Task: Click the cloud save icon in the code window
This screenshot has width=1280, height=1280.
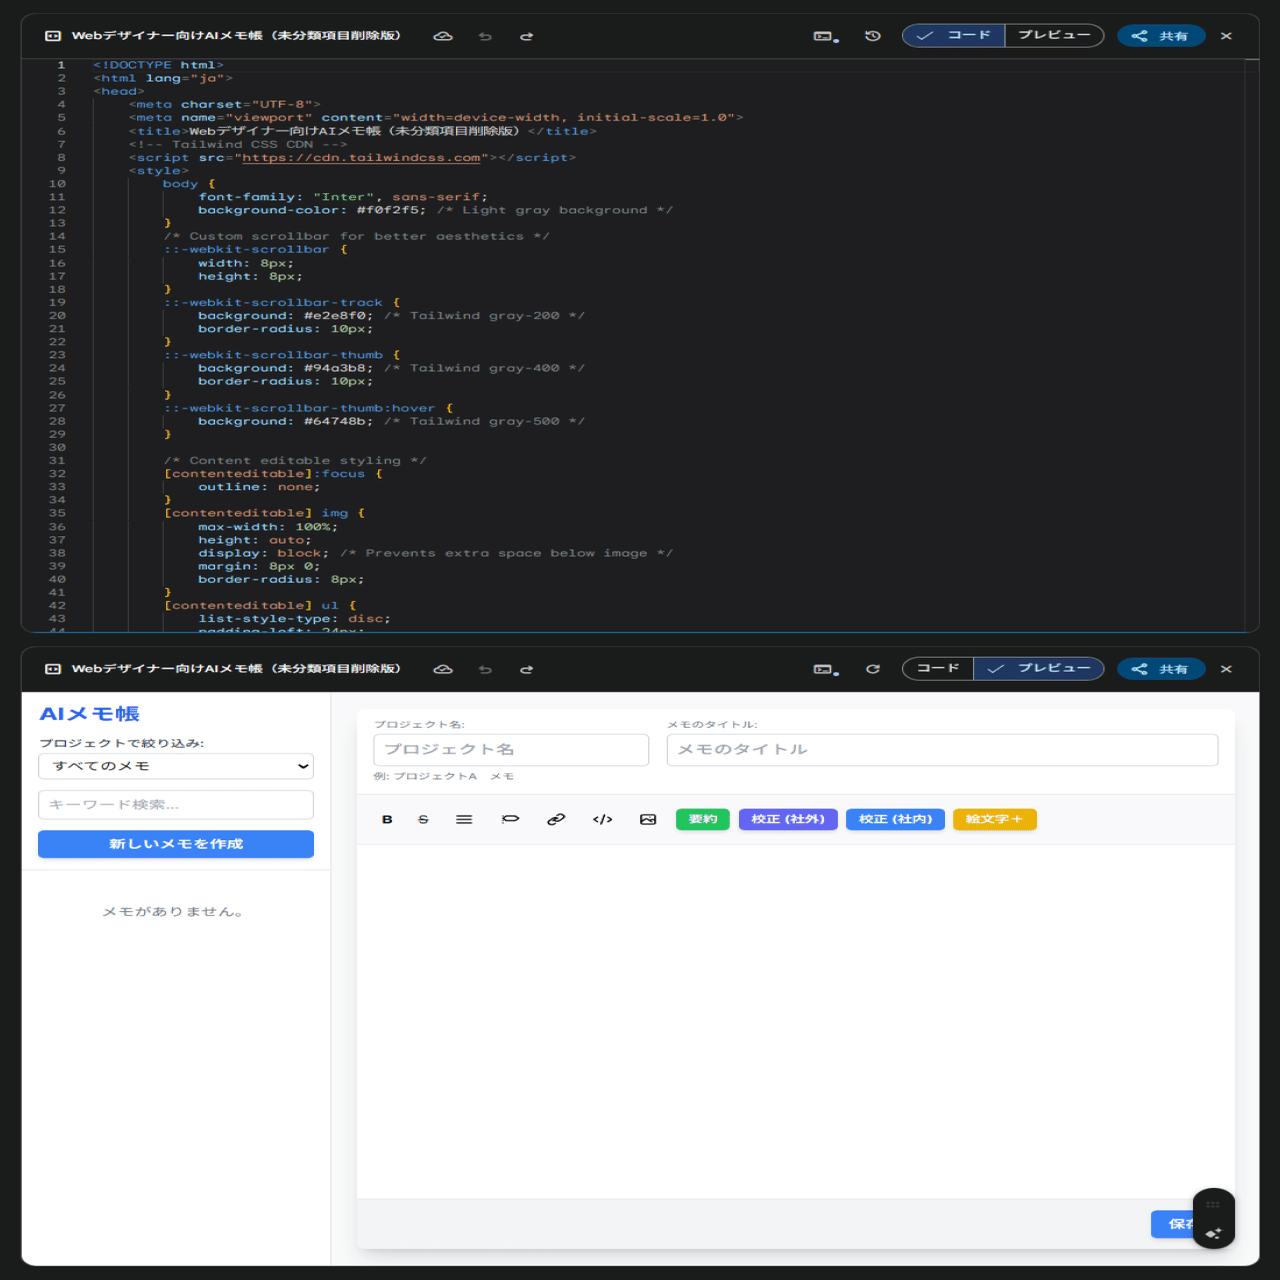Action: (x=443, y=36)
